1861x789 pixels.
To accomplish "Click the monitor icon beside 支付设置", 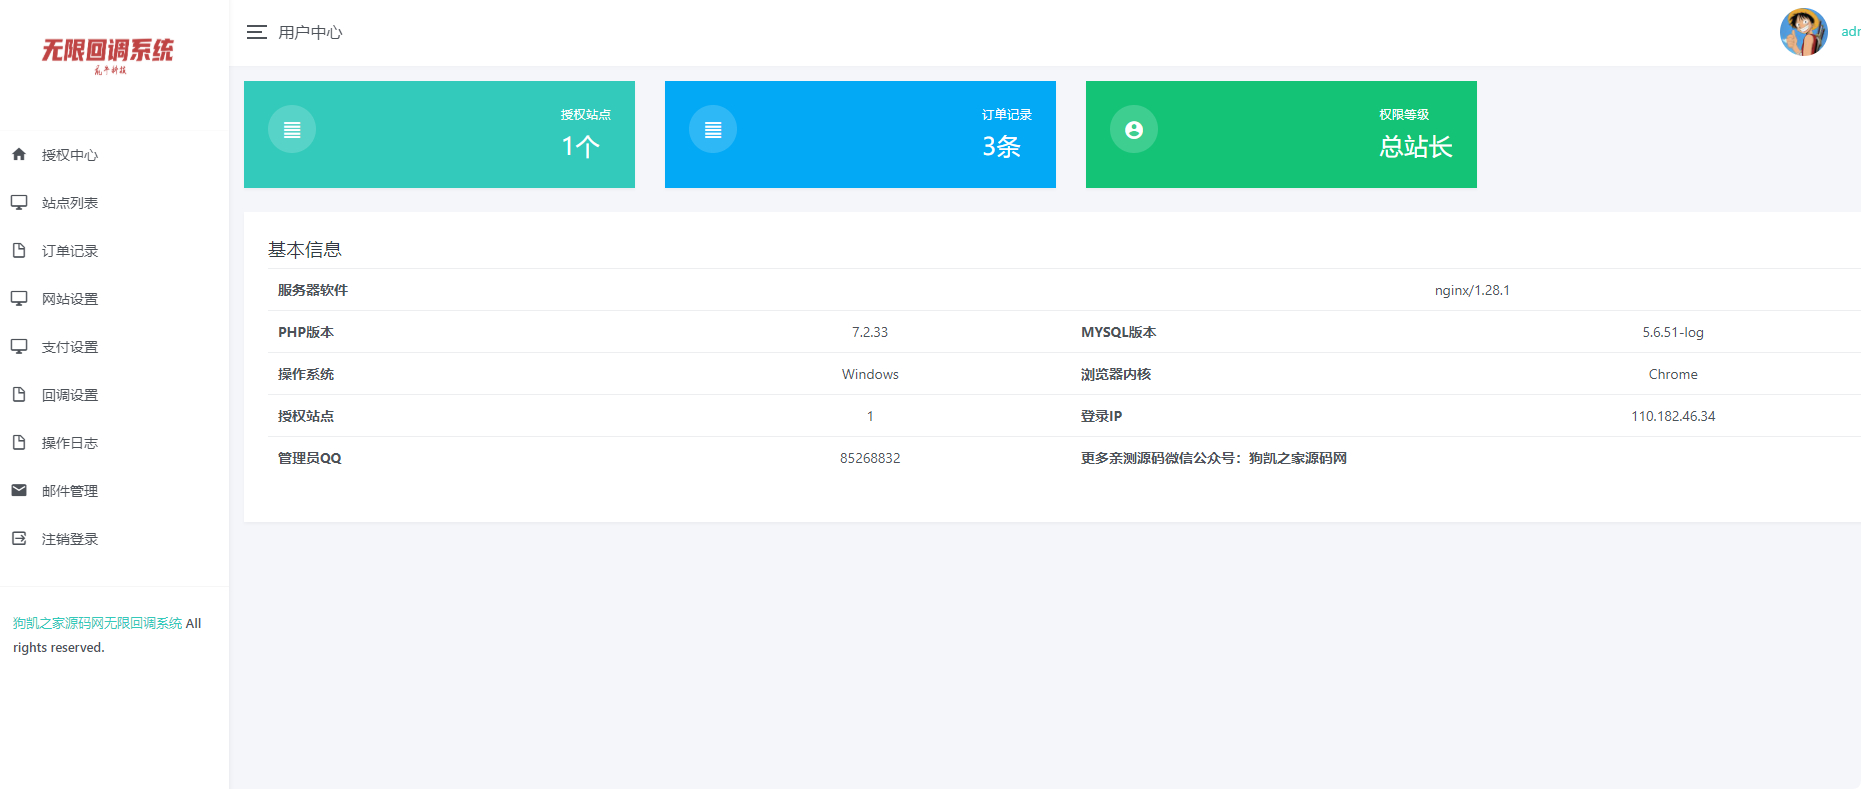I will point(19,346).
